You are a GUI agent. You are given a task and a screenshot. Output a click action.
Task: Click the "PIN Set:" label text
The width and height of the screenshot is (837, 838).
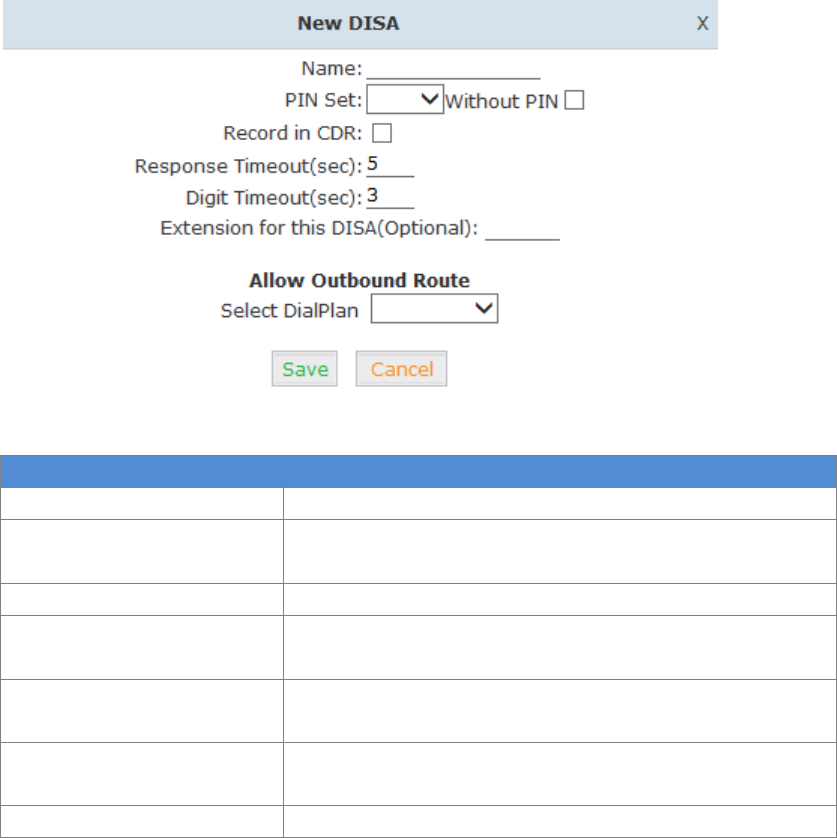tap(323, 101)
